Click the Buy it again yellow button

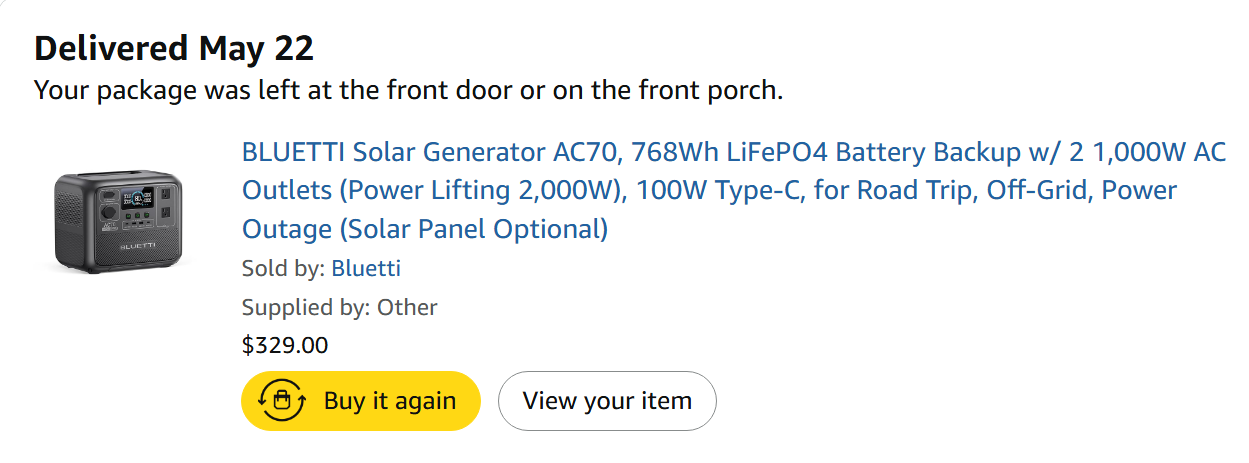(361, 401)
